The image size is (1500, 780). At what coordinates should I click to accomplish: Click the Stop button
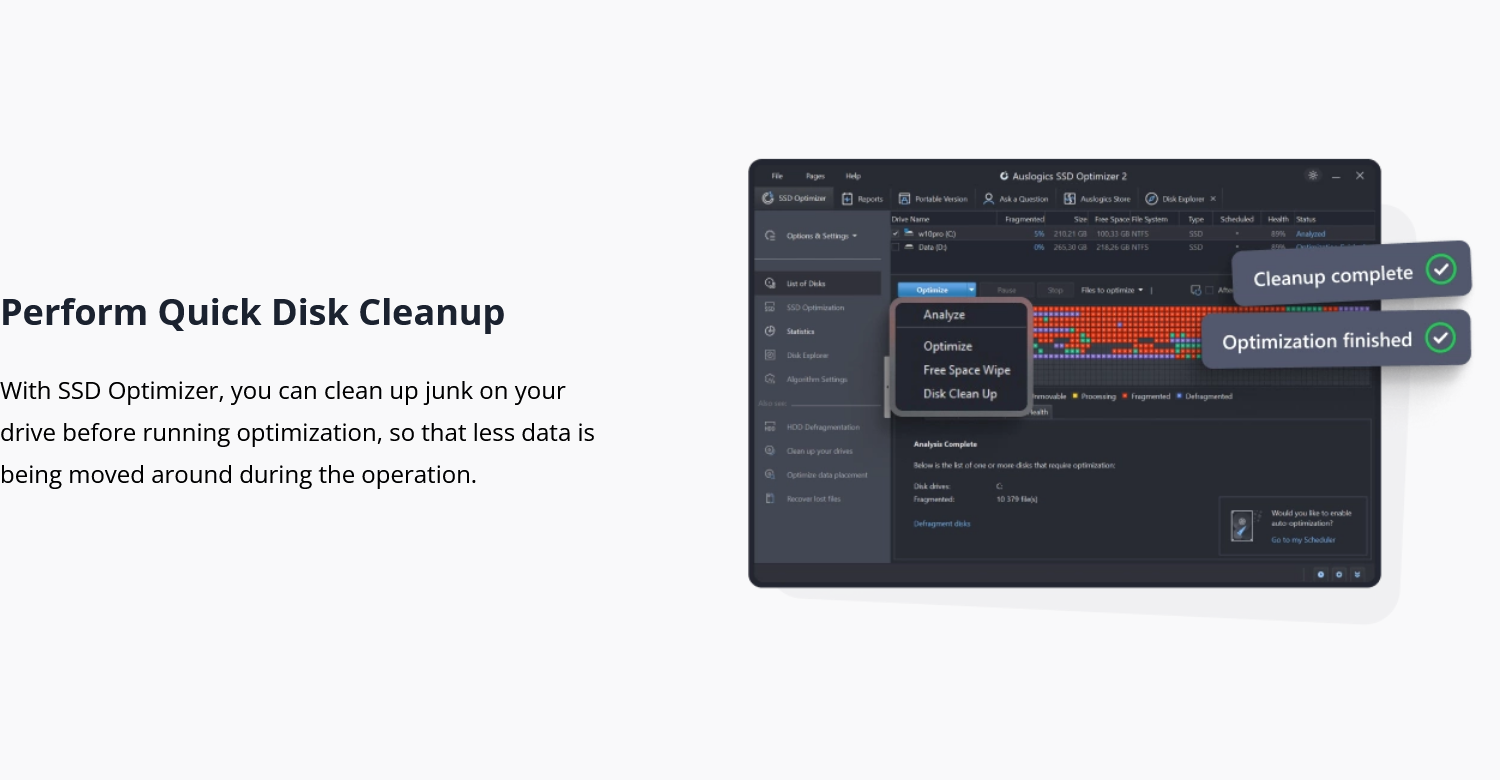pyautogui.click(x=1055, y=290)
